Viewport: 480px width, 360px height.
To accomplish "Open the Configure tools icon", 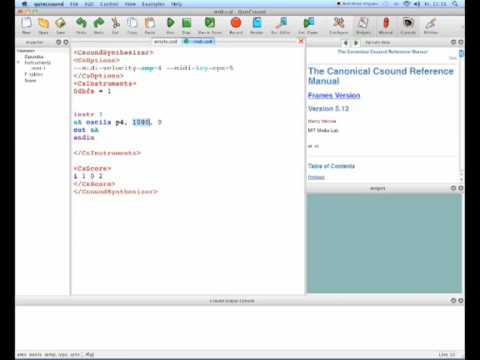I will [x=339, y=25].
